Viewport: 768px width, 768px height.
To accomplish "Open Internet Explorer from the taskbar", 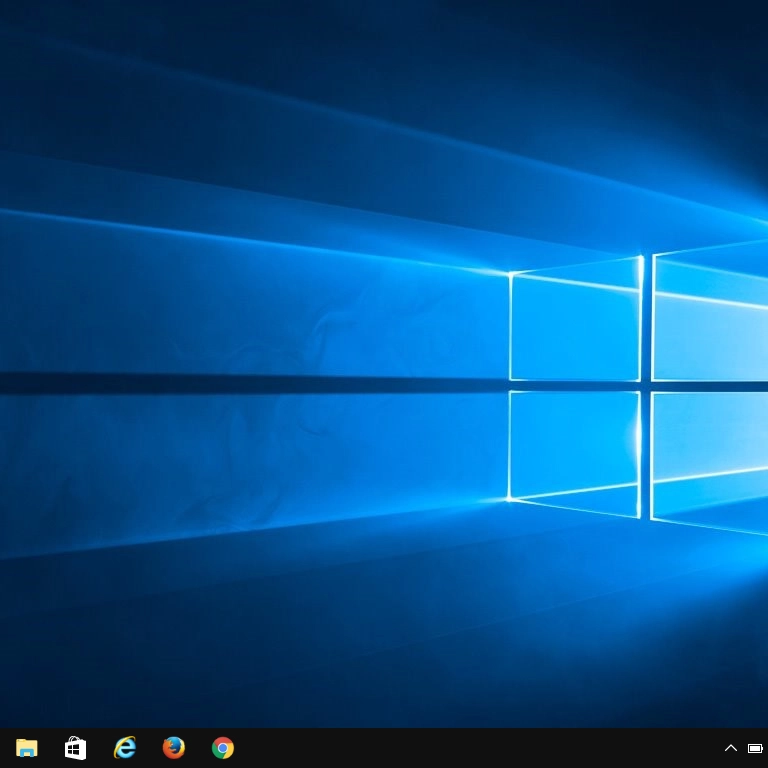I will pyautogui.click(x=124, y=748).
